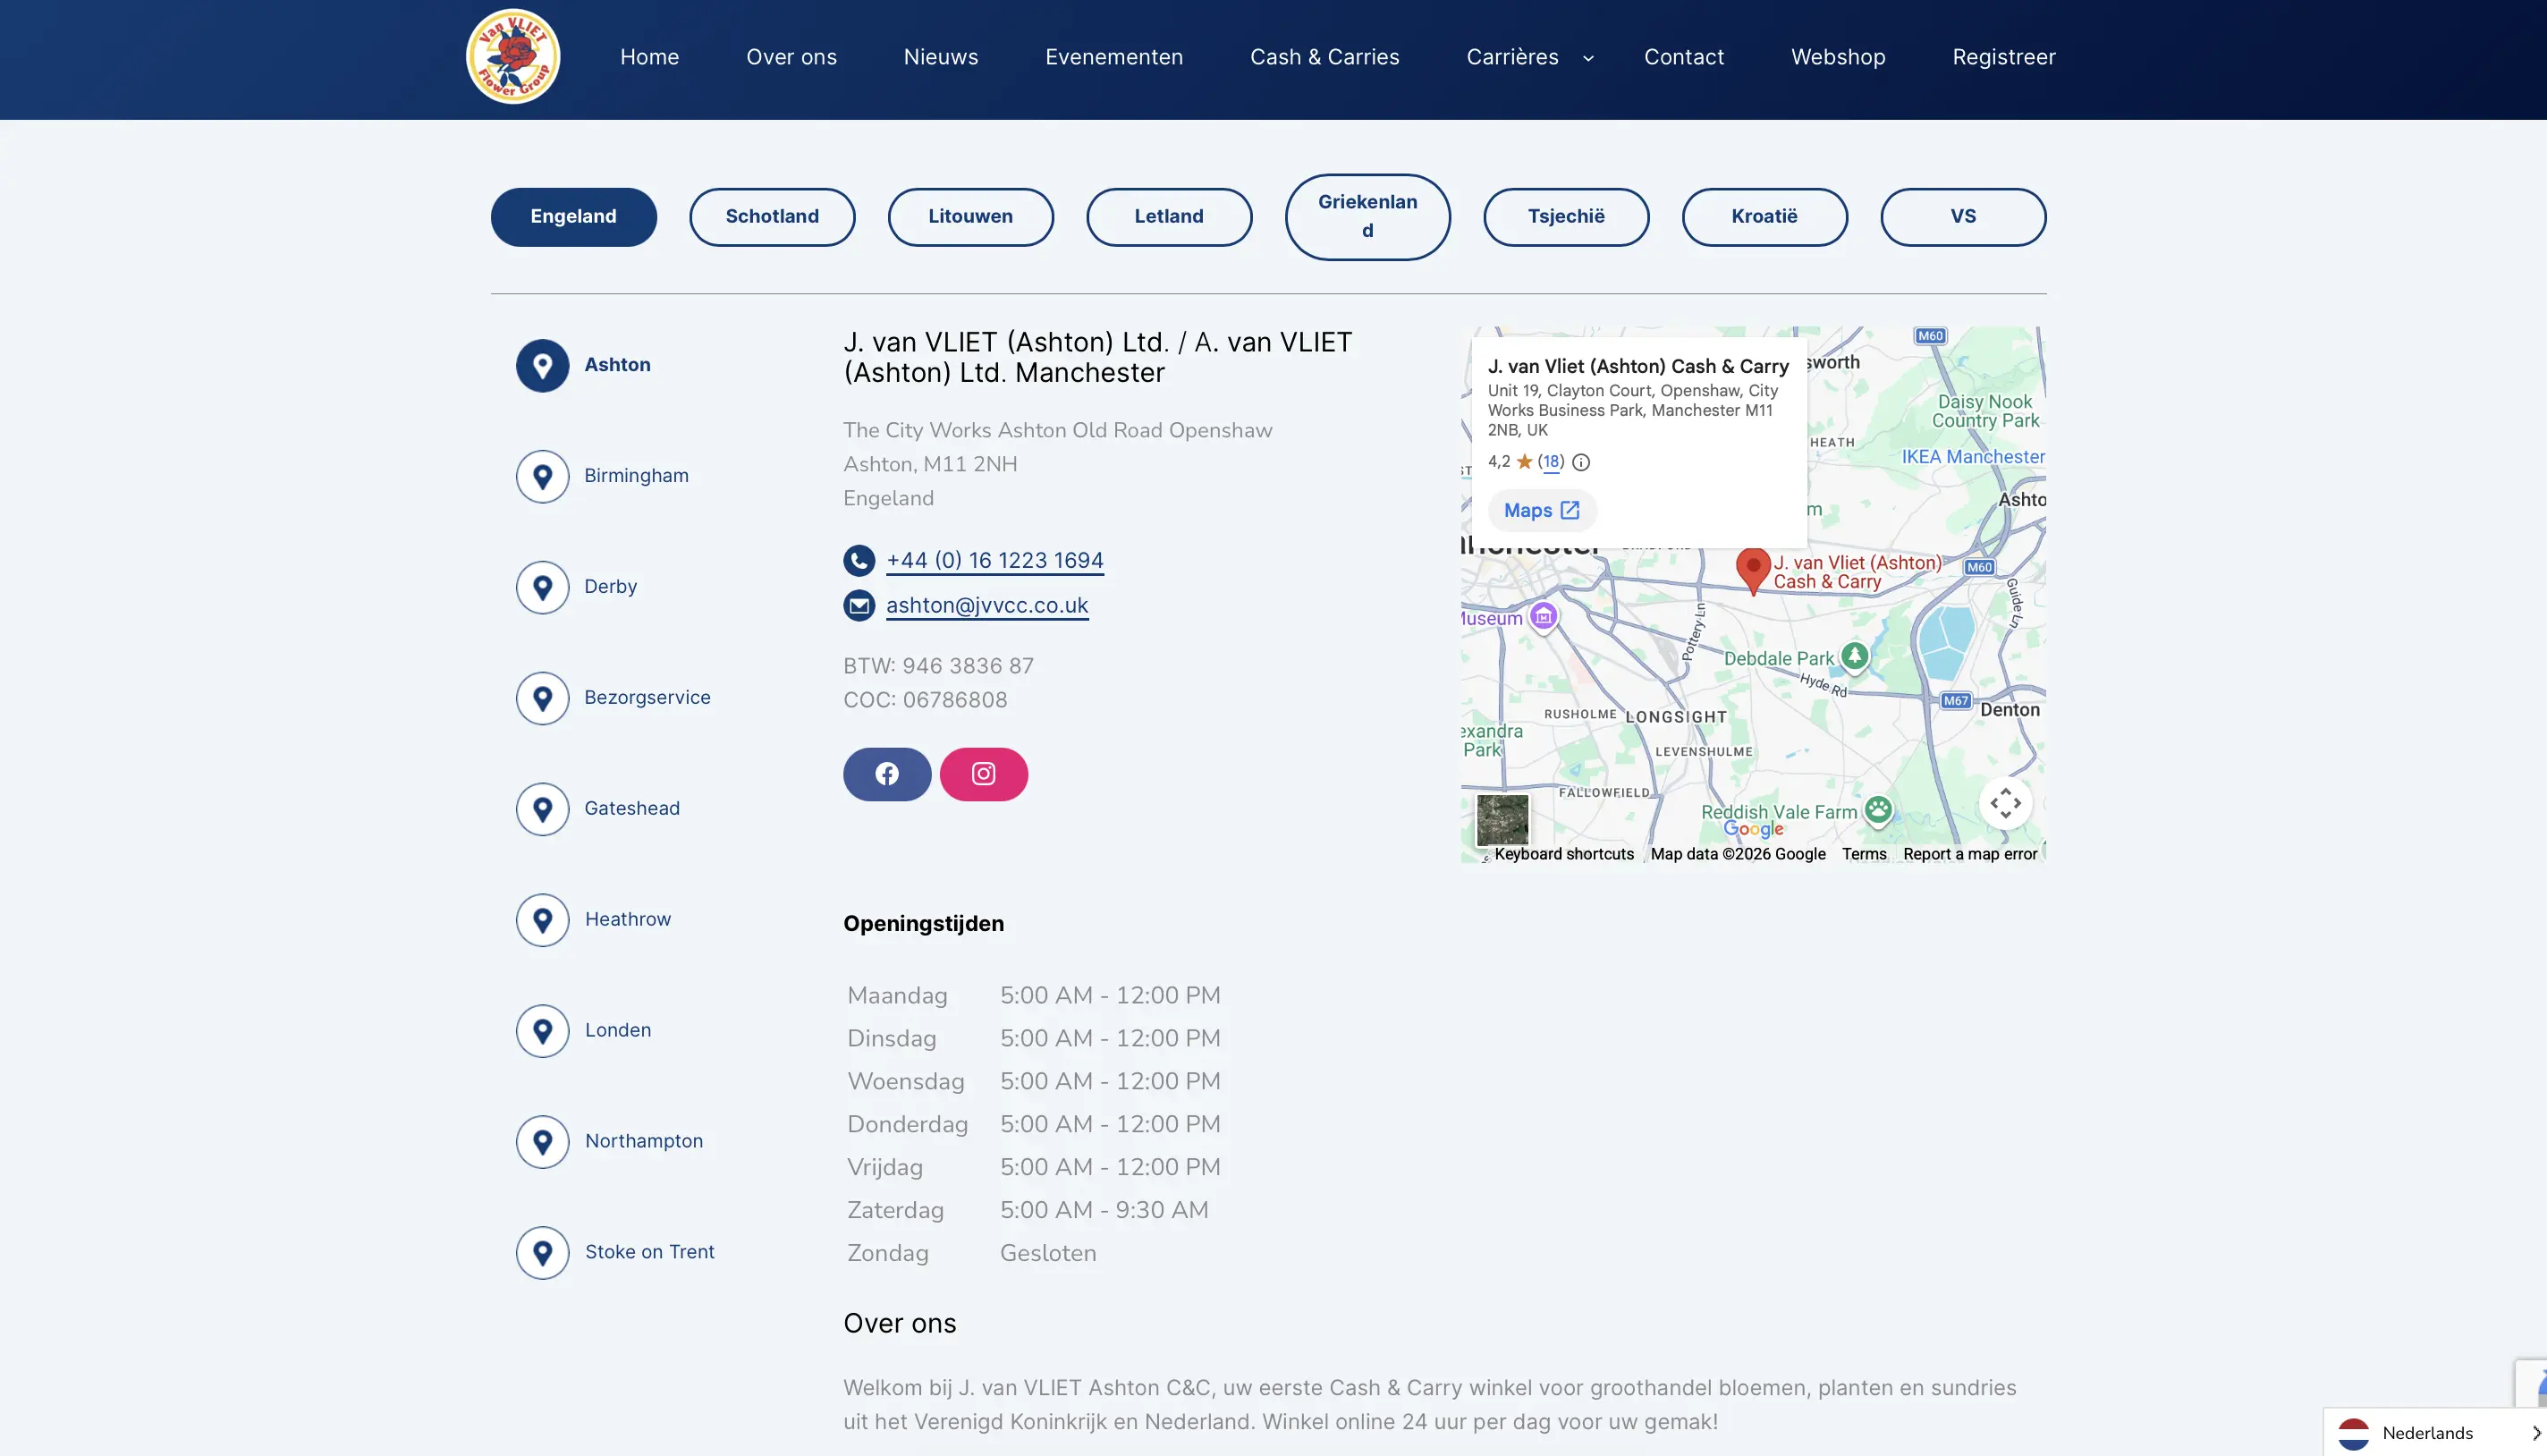Click the Birmingham location pin icon
The image size is (2547, 1456).
pos(542,476)
